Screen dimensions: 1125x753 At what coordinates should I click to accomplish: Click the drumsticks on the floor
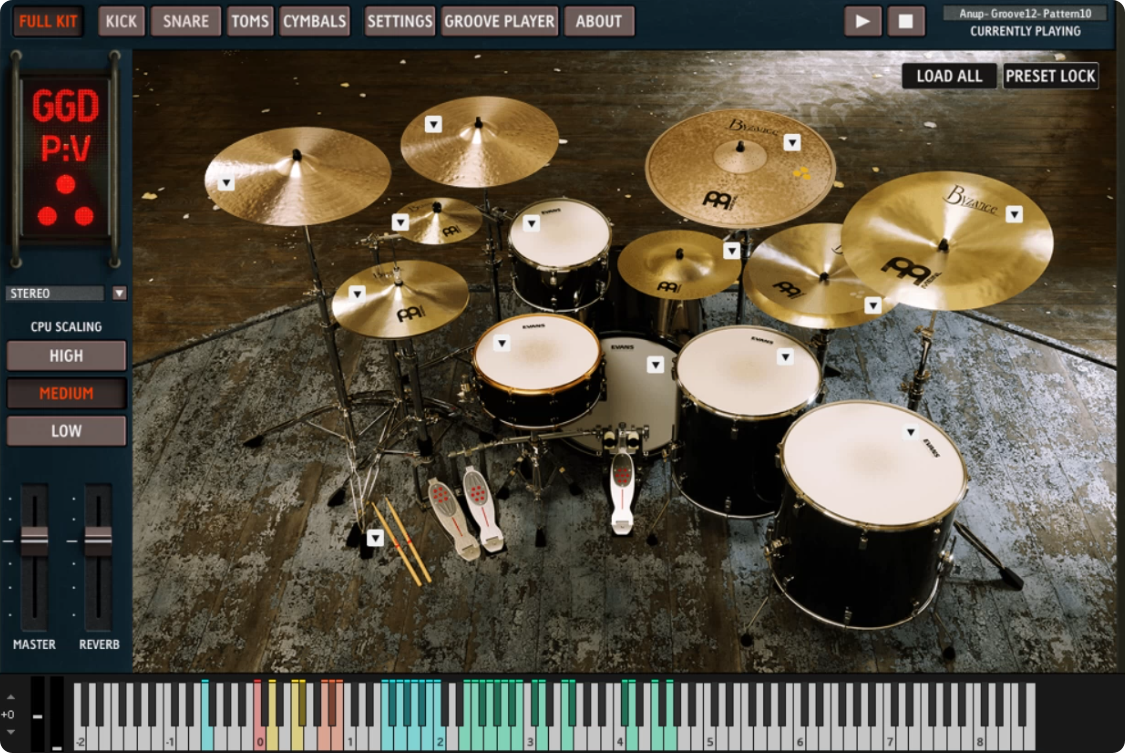click(400, 541)
